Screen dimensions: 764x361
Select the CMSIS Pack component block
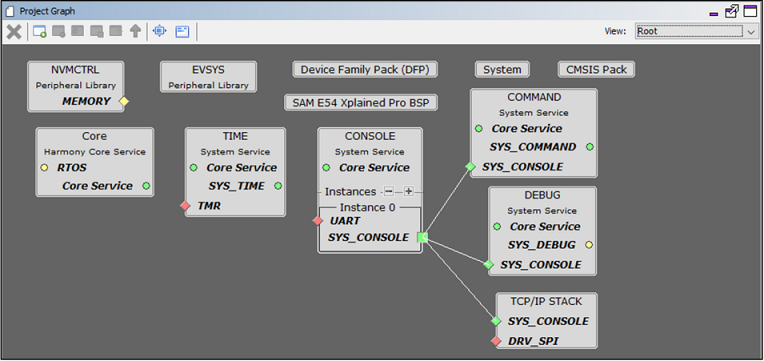596,70
